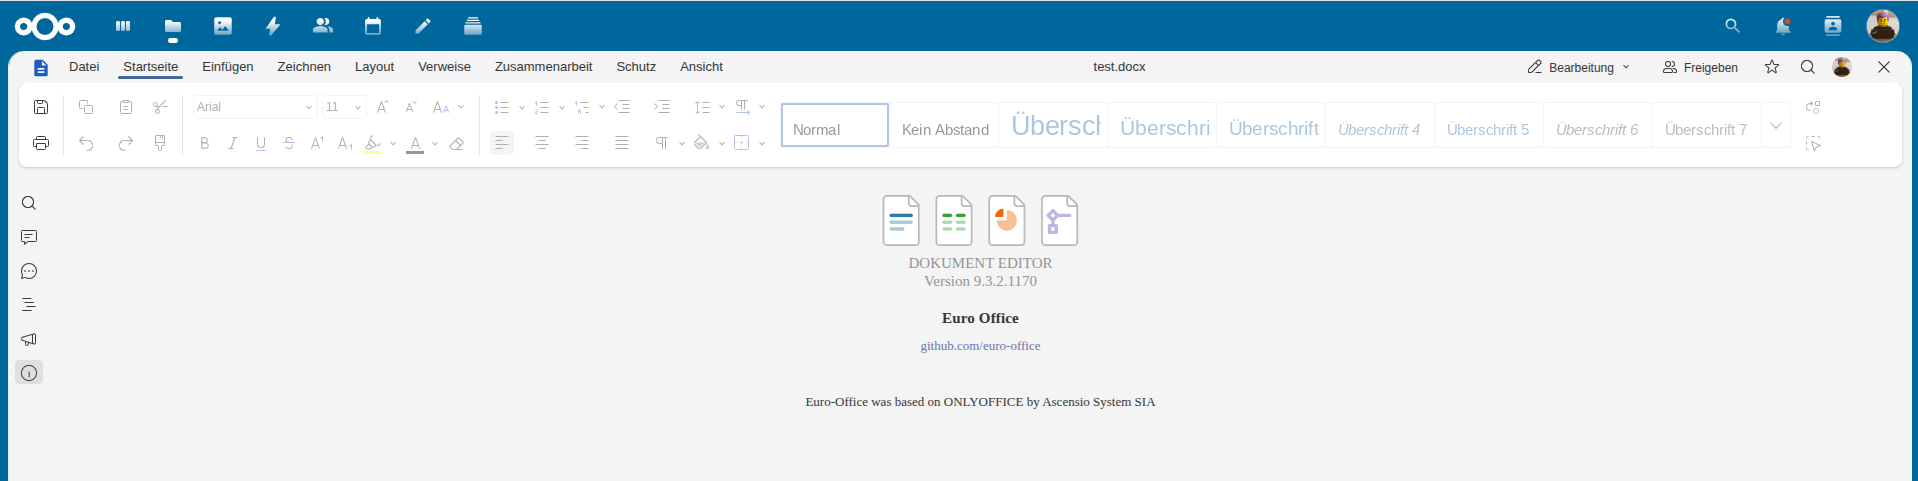Click the Select all icon in toolbar
The height and width of the screenshot is (481, 1918).
1813,143
